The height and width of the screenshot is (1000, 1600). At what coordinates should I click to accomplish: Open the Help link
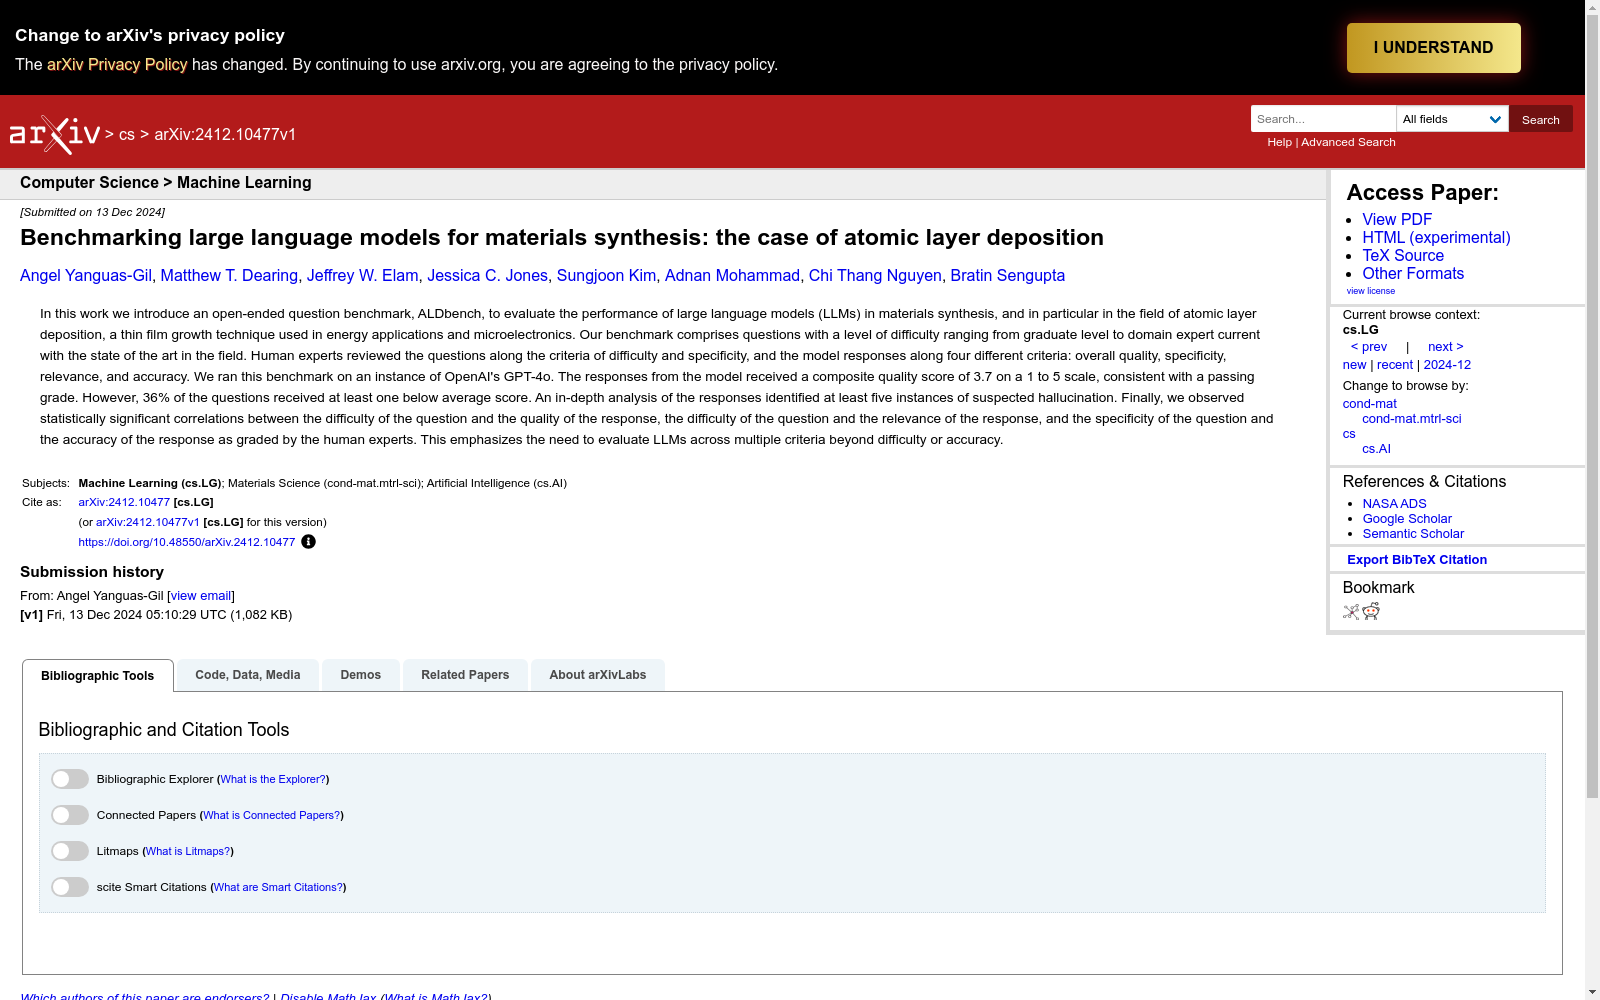tap(1279, 142)
